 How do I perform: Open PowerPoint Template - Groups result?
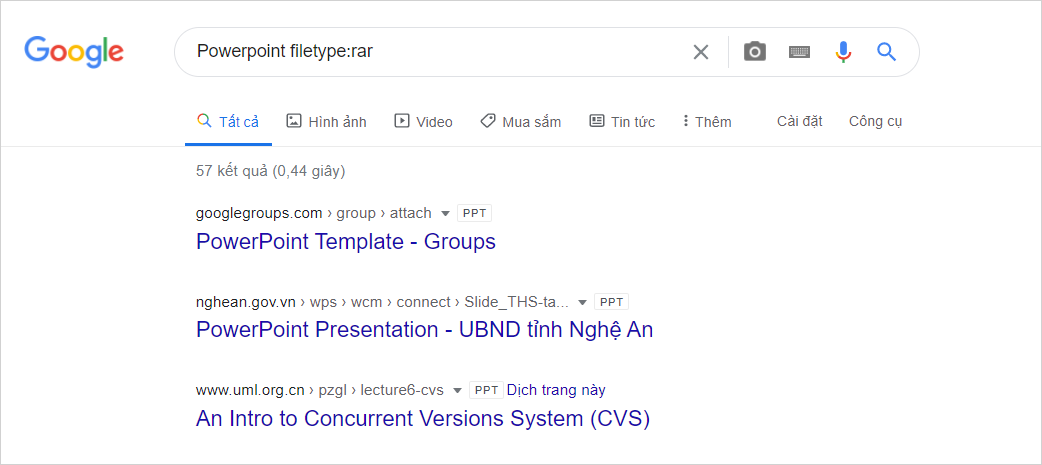[346, 241]
